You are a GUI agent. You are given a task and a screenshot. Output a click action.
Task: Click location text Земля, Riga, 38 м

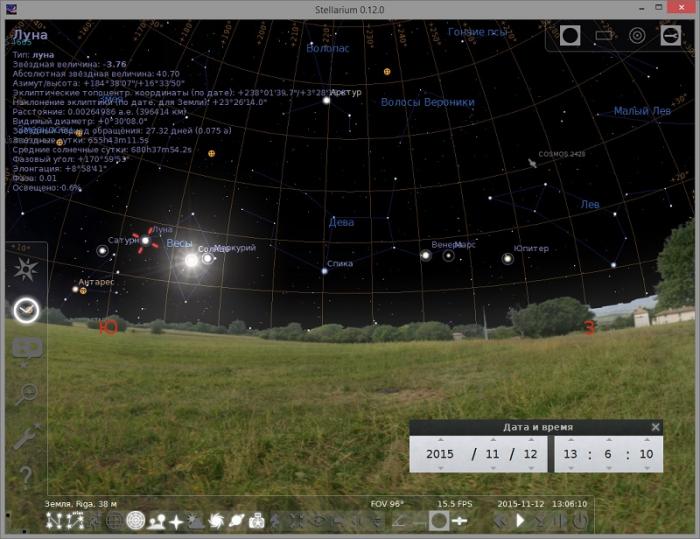80,504
